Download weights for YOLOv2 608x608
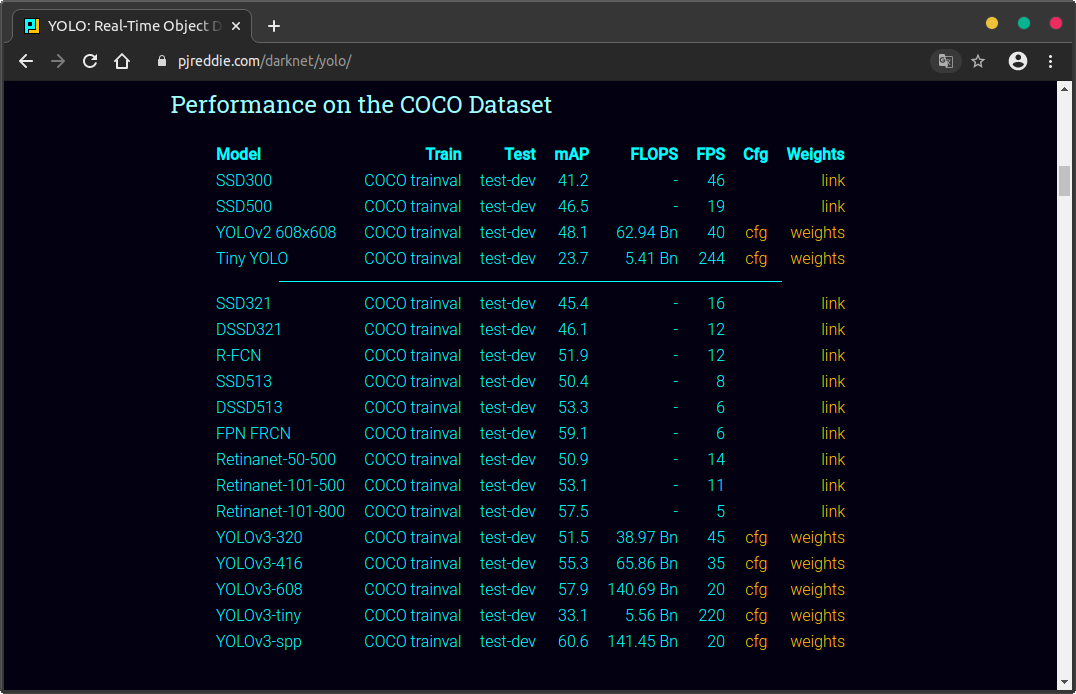This screenshot has width=1076, height=694. pos(817,233)
